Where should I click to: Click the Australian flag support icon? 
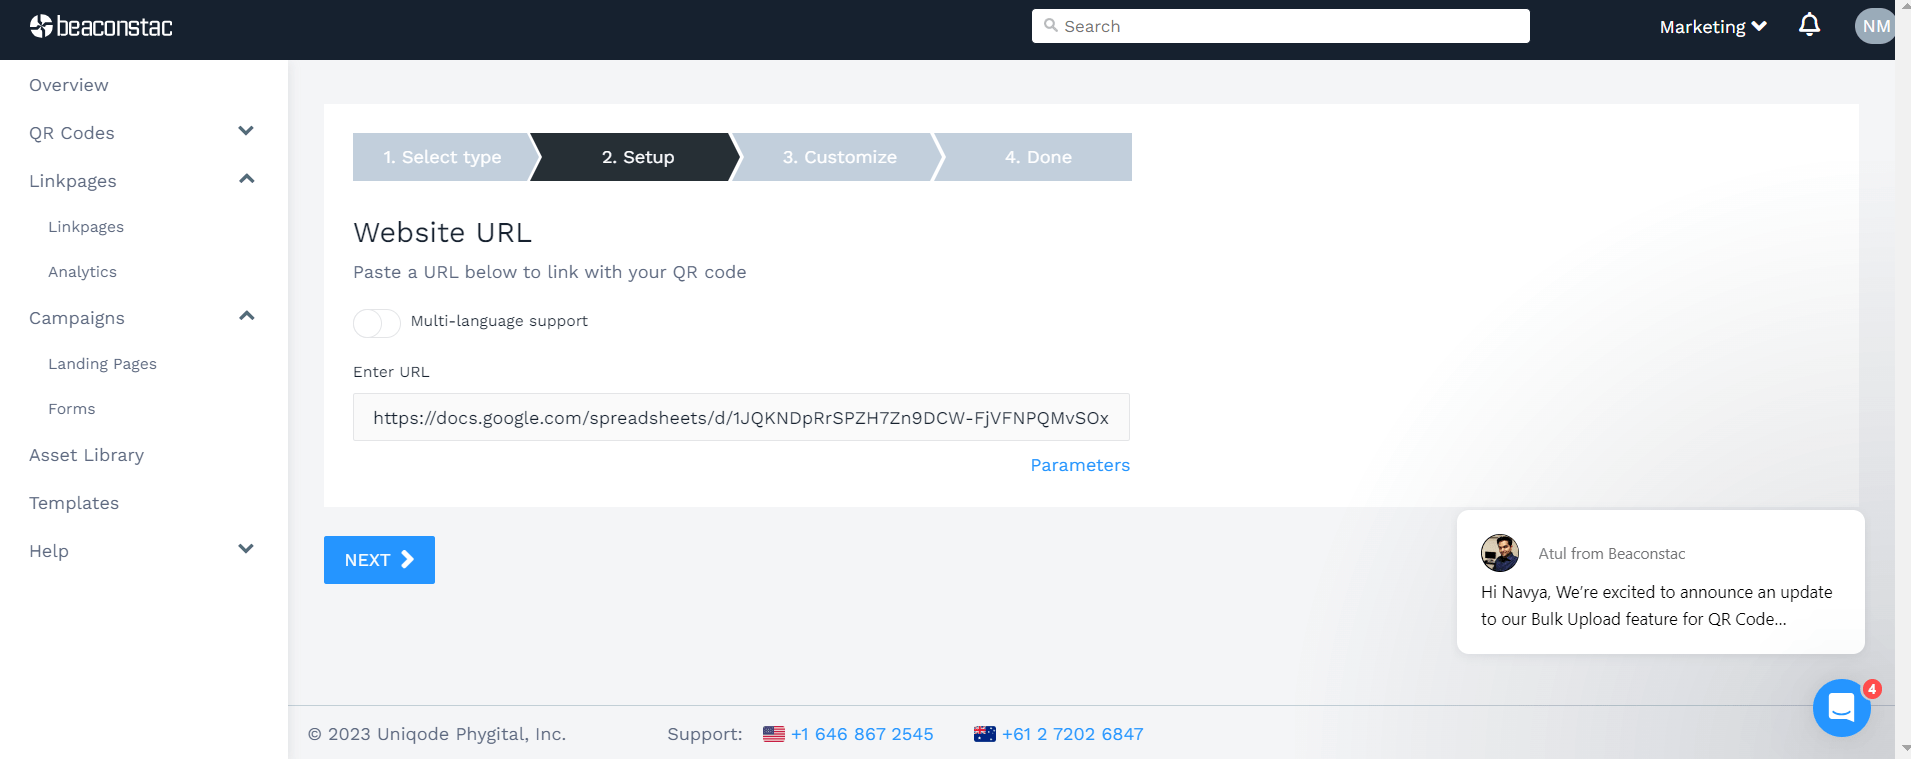point(985,734)
